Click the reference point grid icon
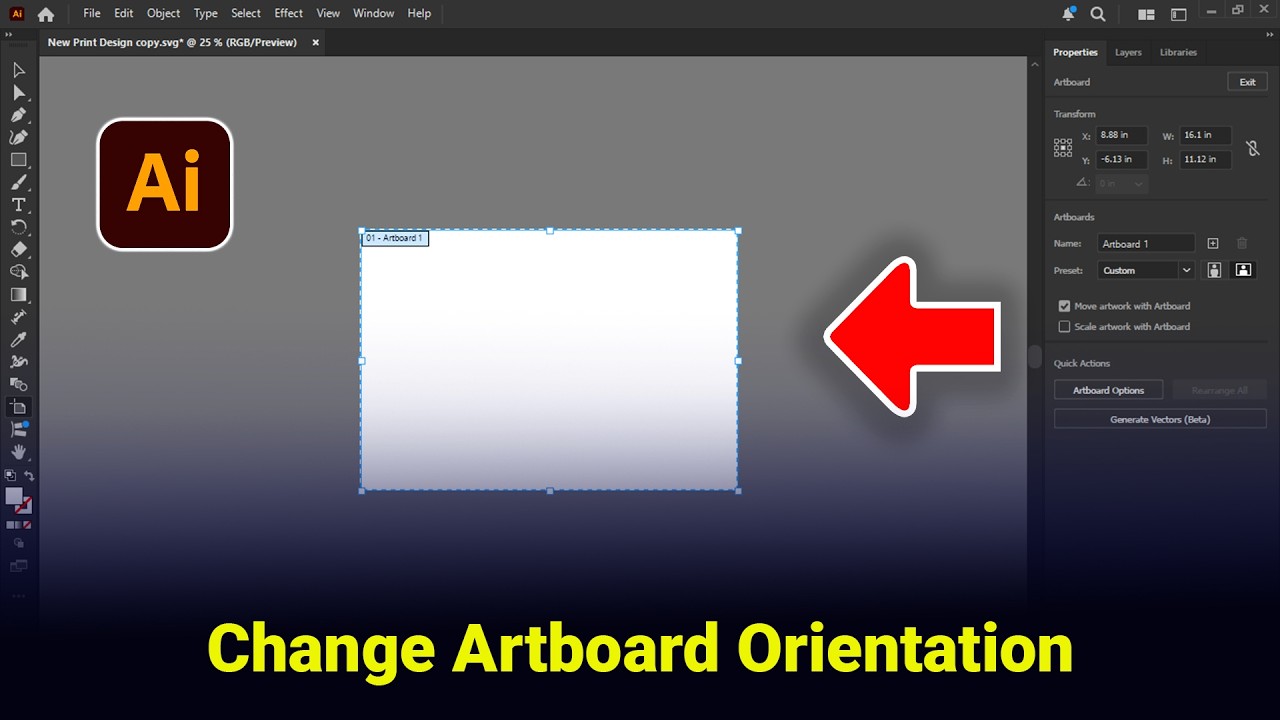Image resolution: width=1280 pixels, height=720 pixels. pyautogui.click(x=1063, y=147)
